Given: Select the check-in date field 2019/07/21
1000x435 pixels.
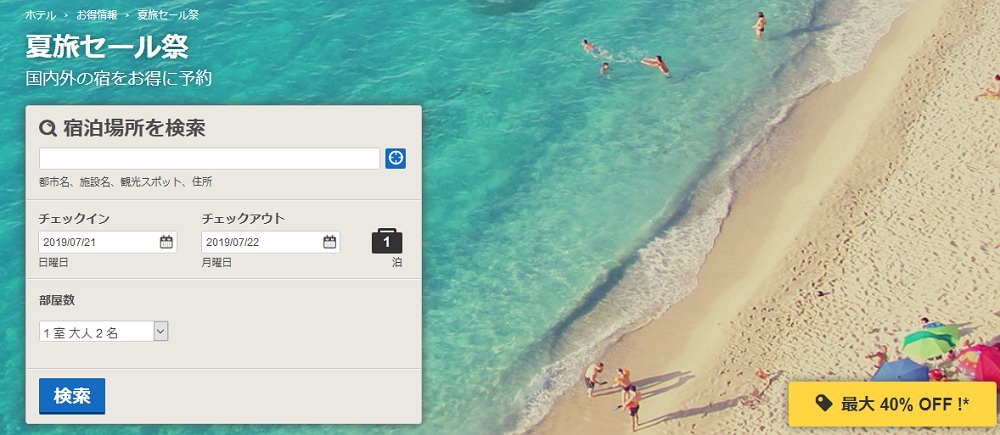Looking at the screenshot, I should click(x=108, y=242).
